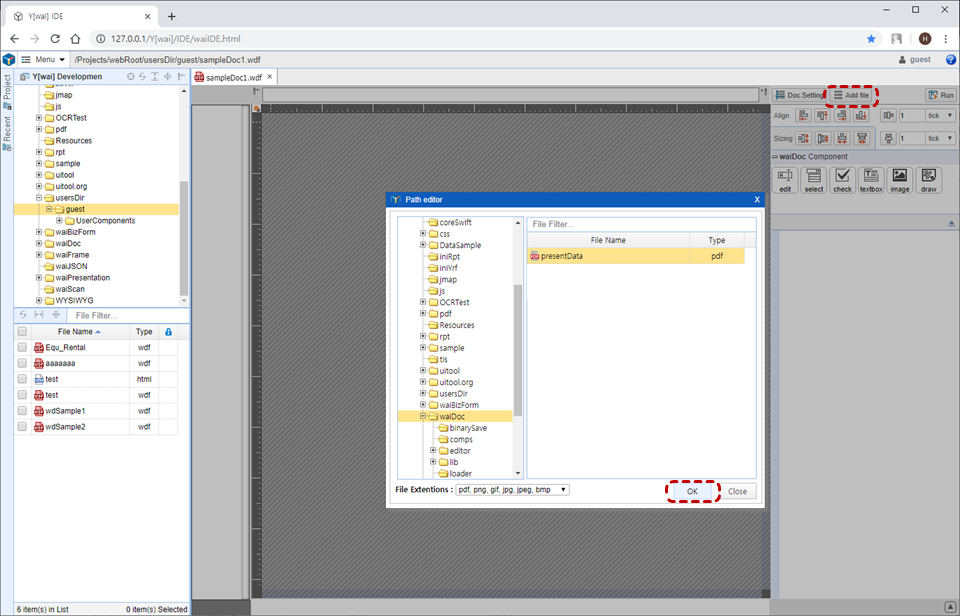Bookmark this page with the star icon

click(871, 38)
